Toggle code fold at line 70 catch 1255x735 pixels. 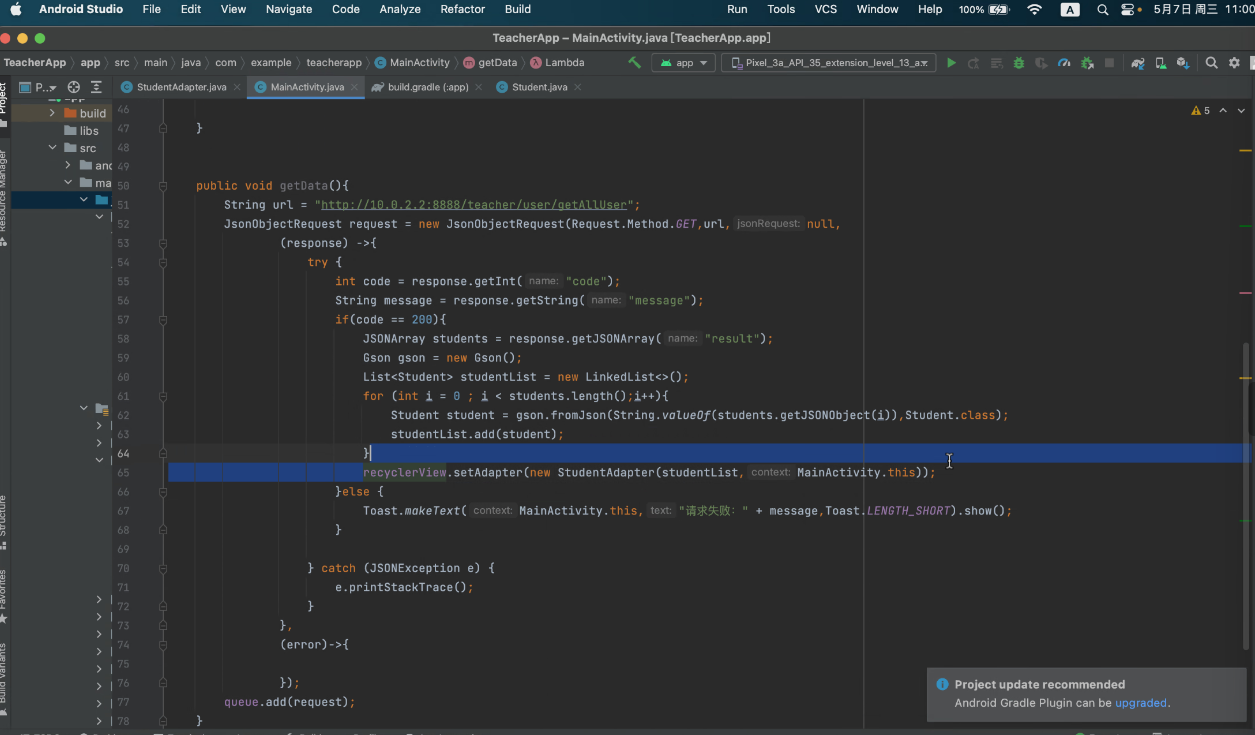[x=162, y=568]
